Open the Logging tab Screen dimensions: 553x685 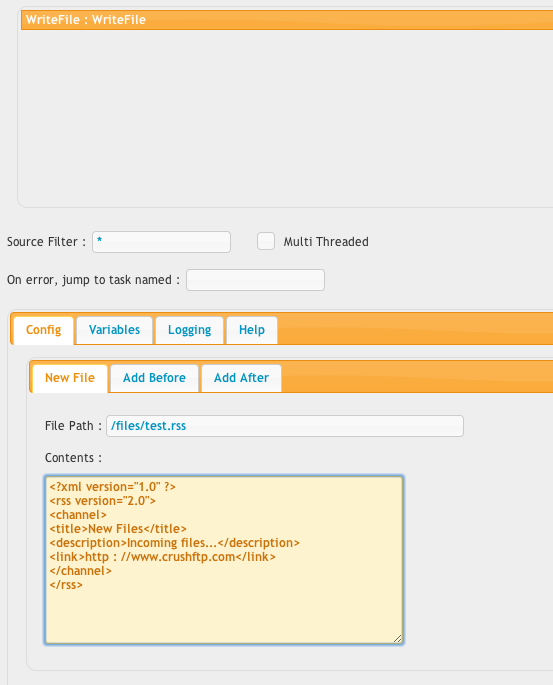click(x=189, y=330)
